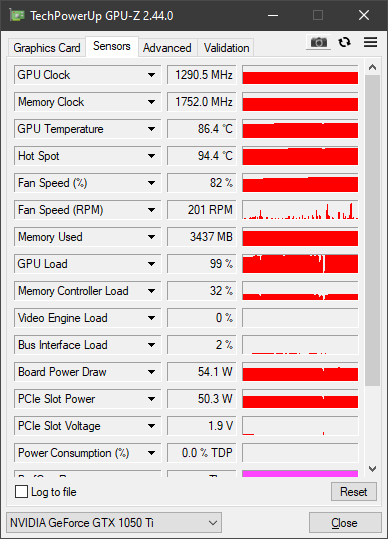
Task: Enable the Log to file checkbox
Action: point(21,492)
